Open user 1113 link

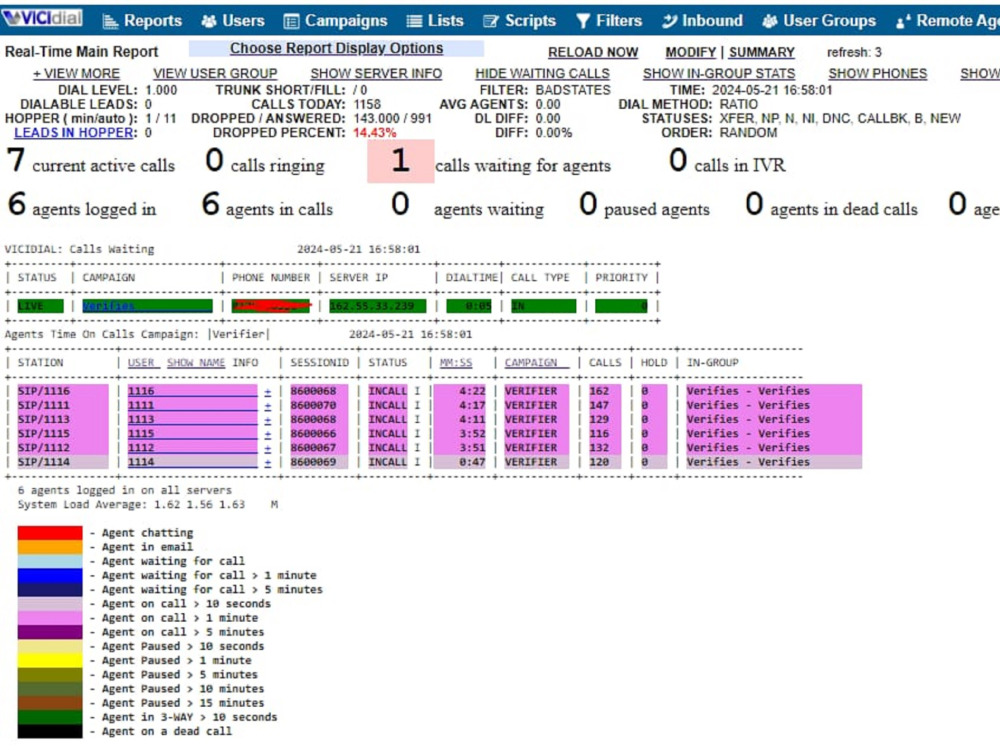point(192,420)
